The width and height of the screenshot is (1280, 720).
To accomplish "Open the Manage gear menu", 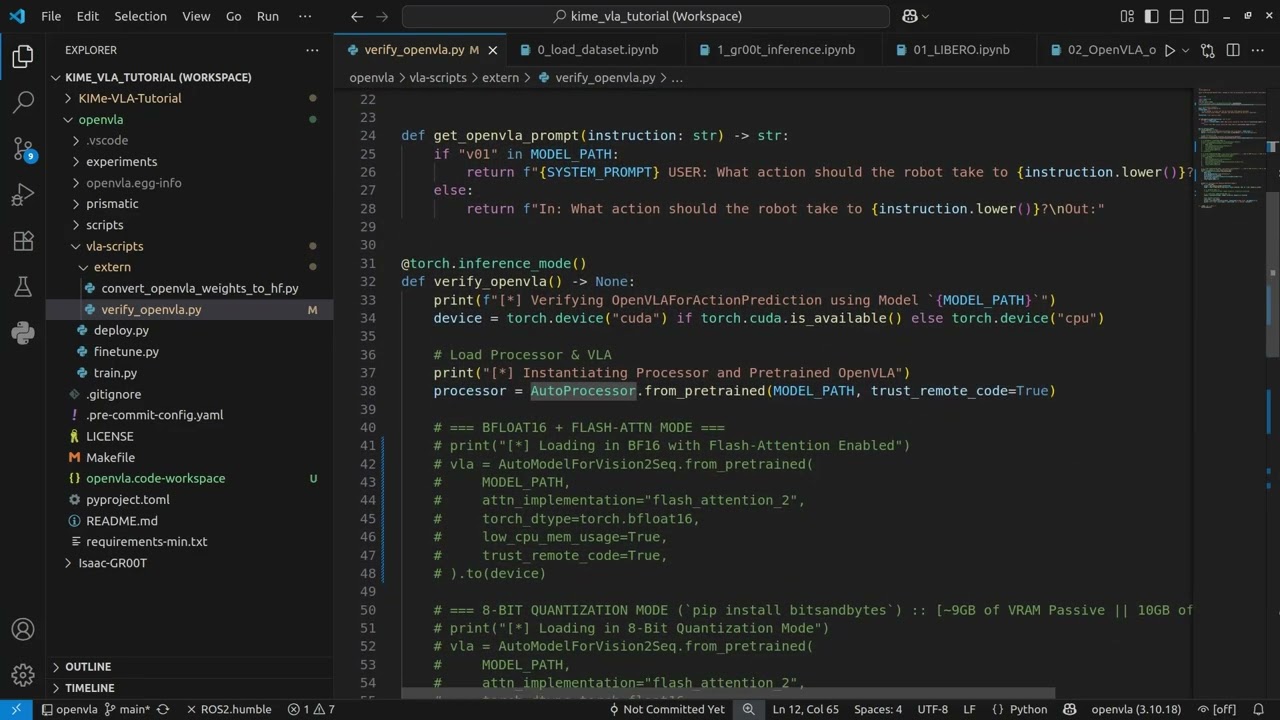I will 23,675.
